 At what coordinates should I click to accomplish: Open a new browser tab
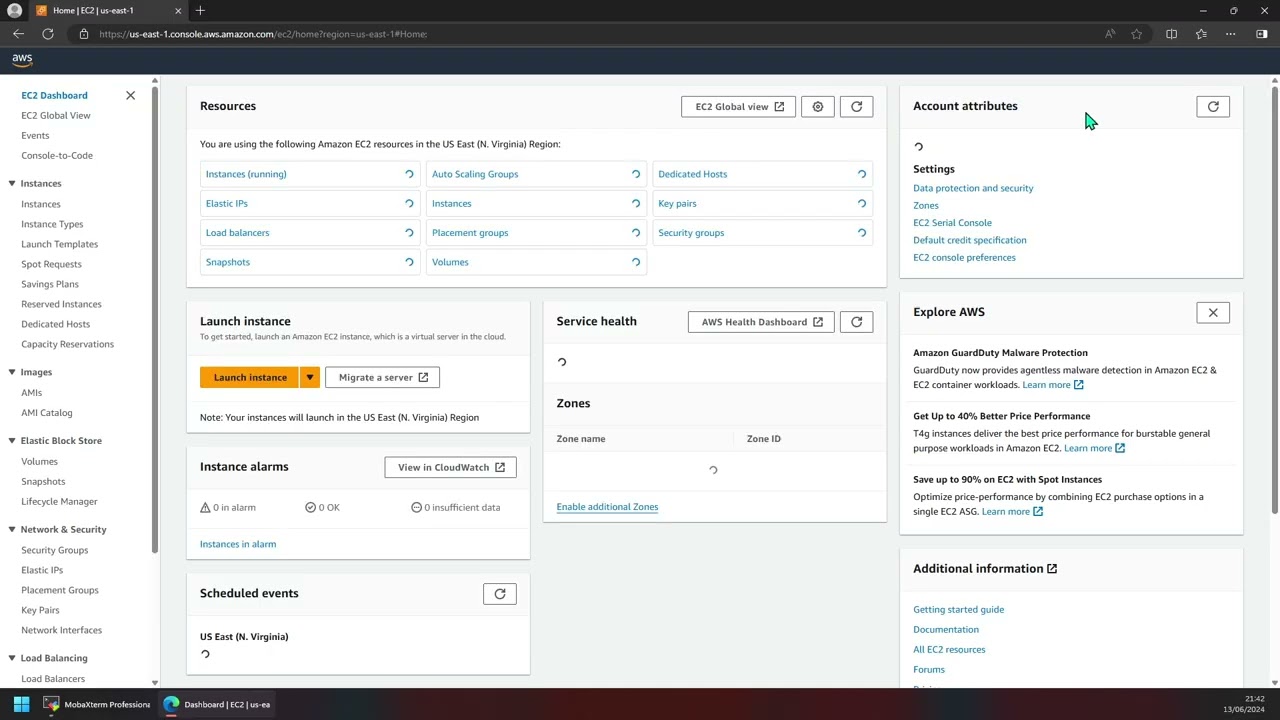tap(200, 10)
